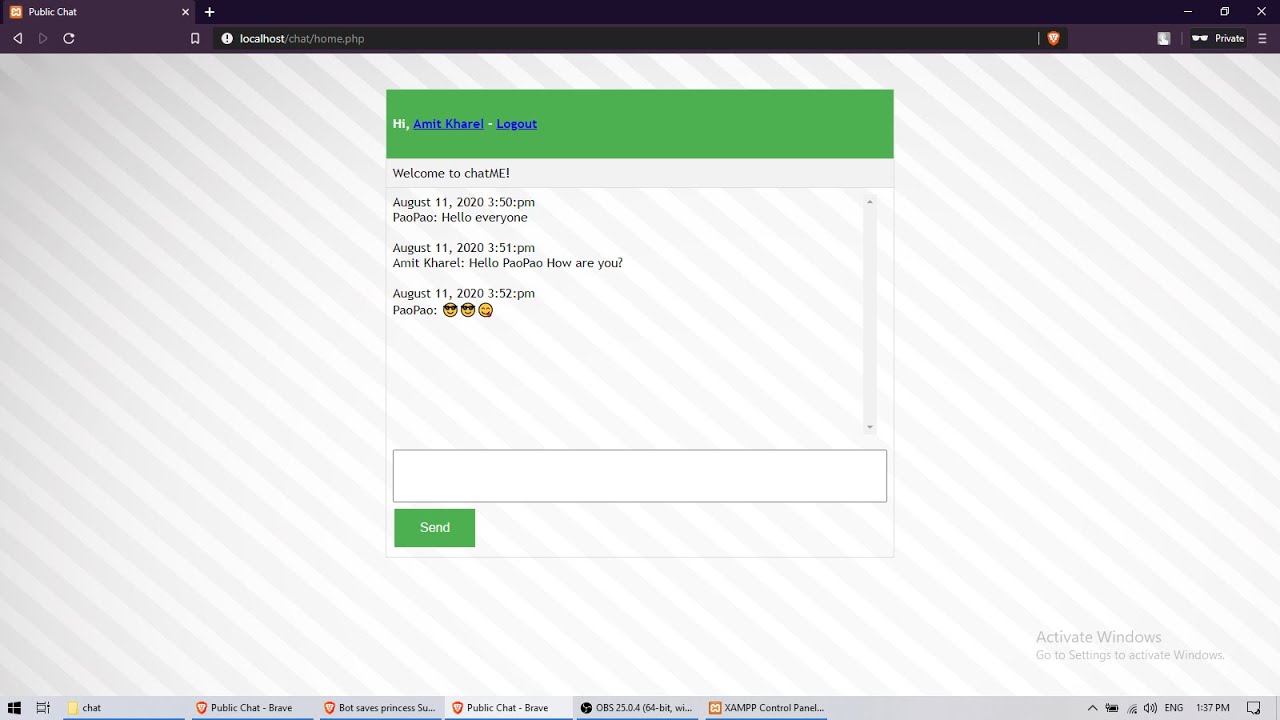Click 'Amit Kharel: Hello PaoPao How are you?' message
The height and width of the screenshot is (720, 1280).
tap(508, 264)
